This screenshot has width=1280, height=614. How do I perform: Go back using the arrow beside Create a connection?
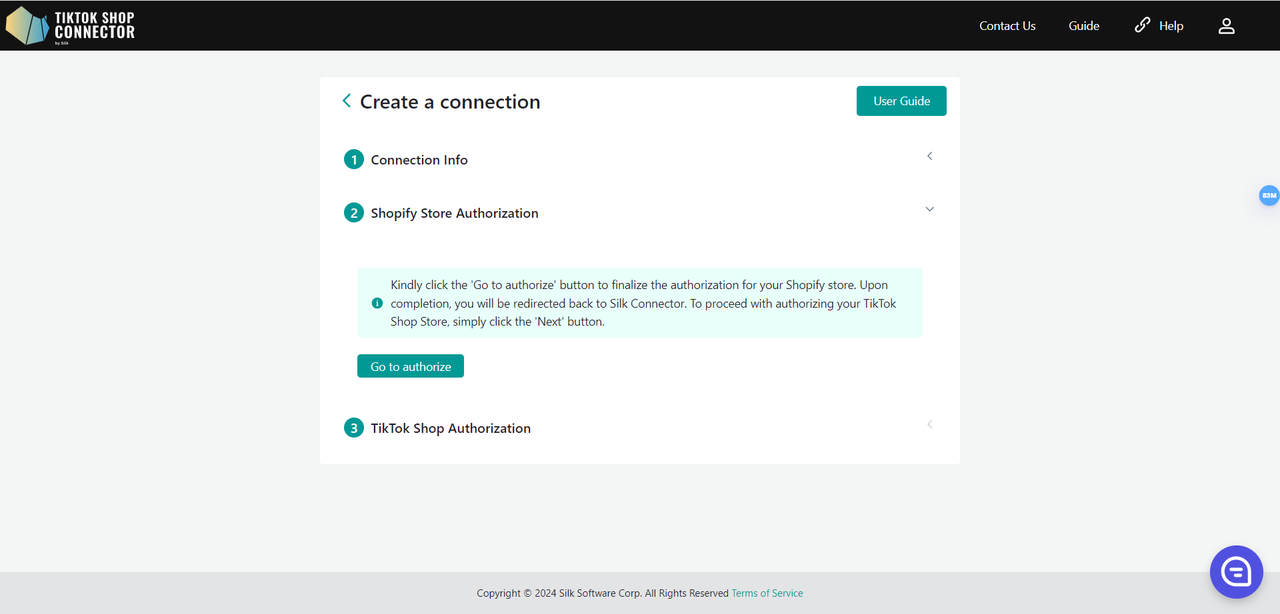tap(346, 101)
